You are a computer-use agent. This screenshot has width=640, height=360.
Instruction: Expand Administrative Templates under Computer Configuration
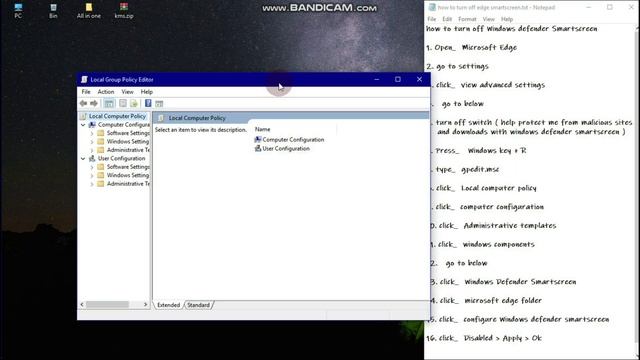[x=92, y=150]
